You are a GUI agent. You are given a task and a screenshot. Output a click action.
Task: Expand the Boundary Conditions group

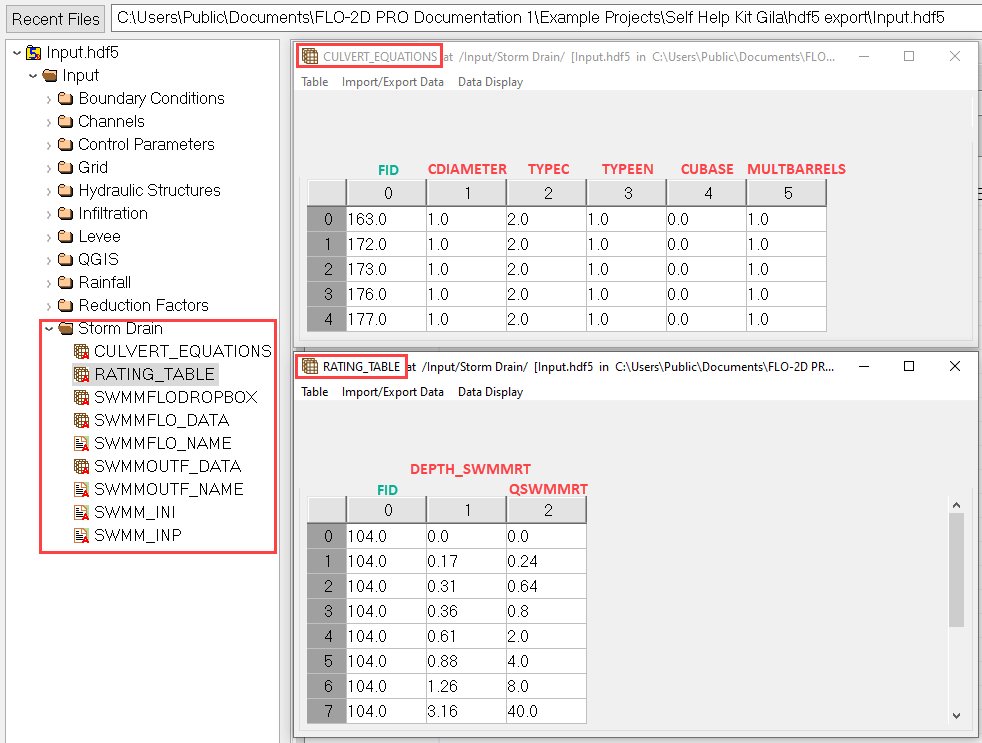point(49,98)
